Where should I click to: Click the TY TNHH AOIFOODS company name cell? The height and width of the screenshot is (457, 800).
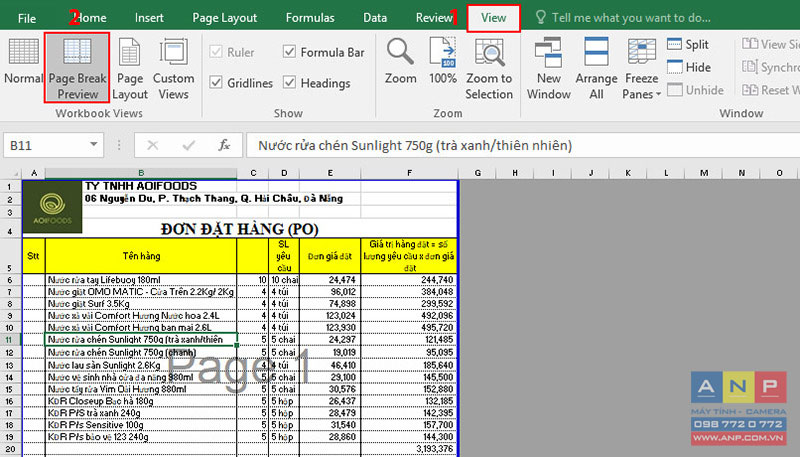click(141, 186)
